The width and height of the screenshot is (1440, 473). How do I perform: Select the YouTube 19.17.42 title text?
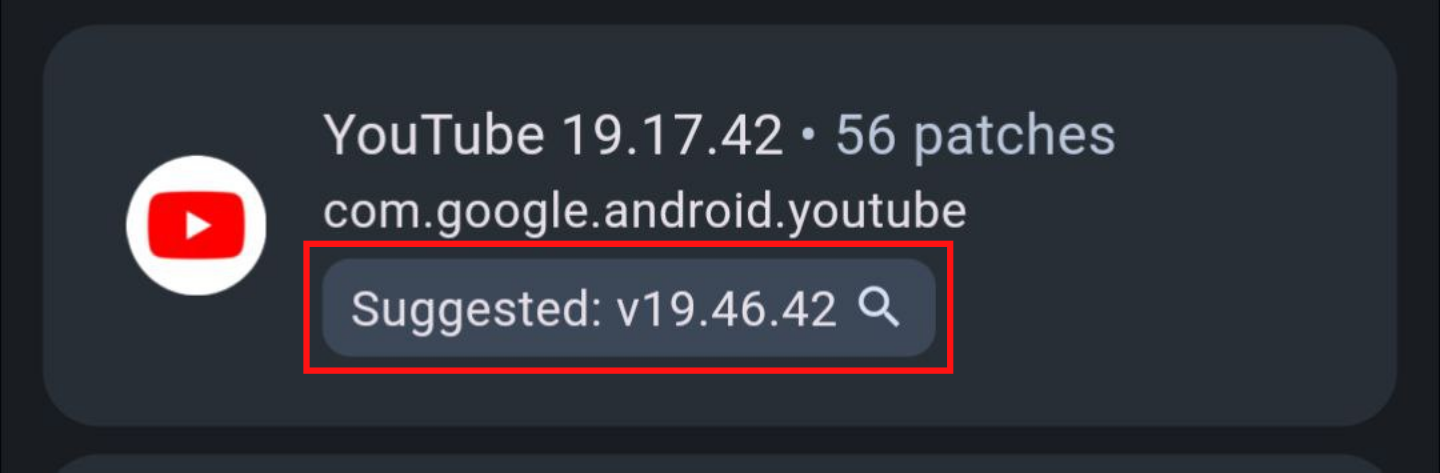point(553,135)
